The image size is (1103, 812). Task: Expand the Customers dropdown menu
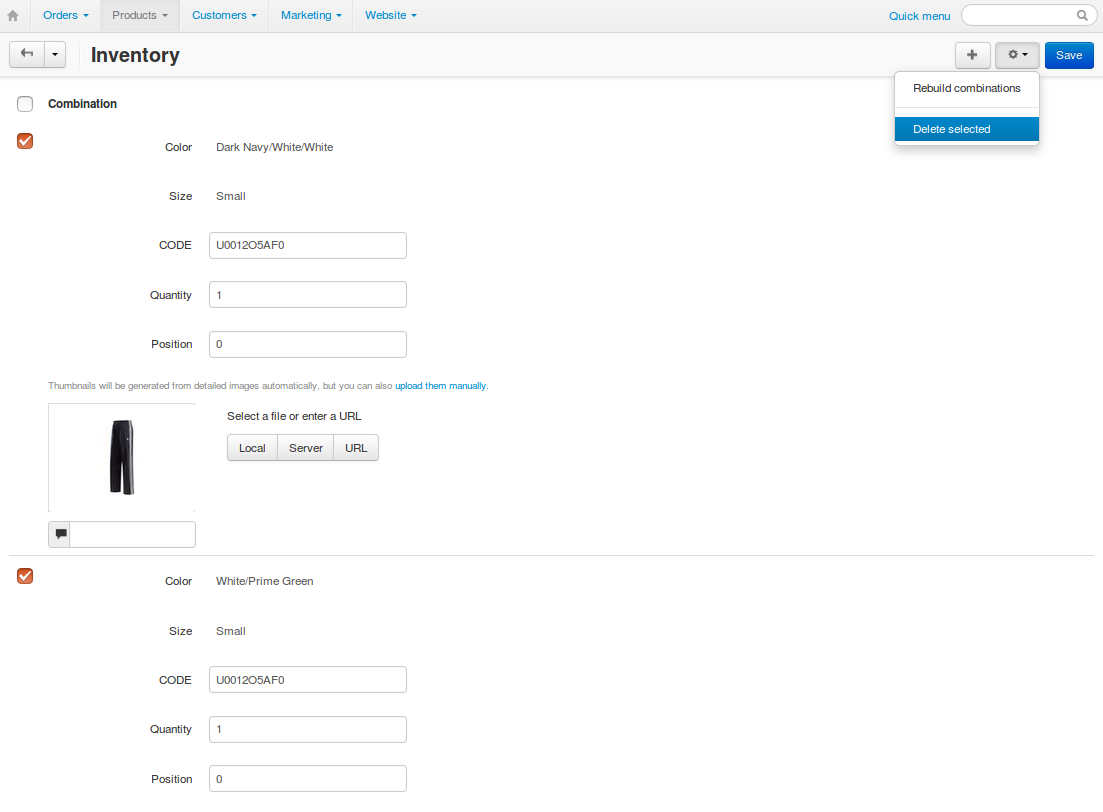(224, 15)
